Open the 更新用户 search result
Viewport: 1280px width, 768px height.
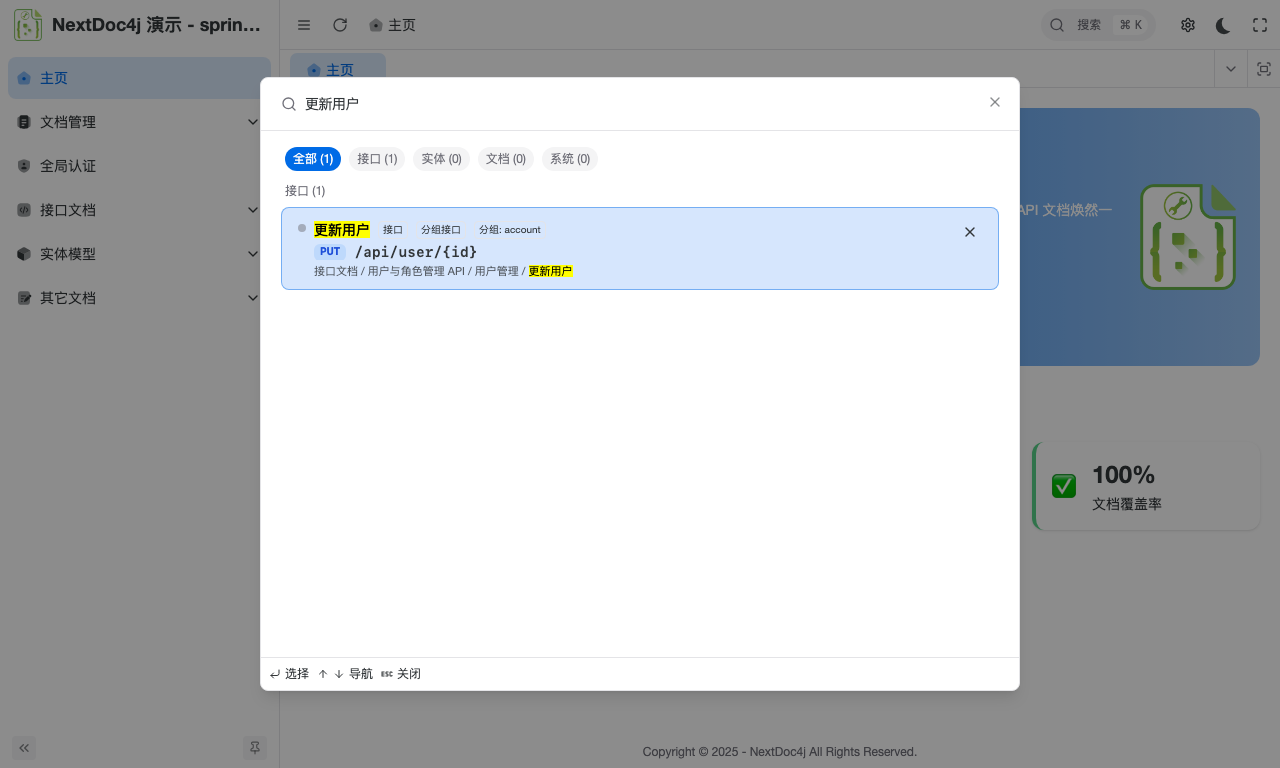(x=640, y=249)
